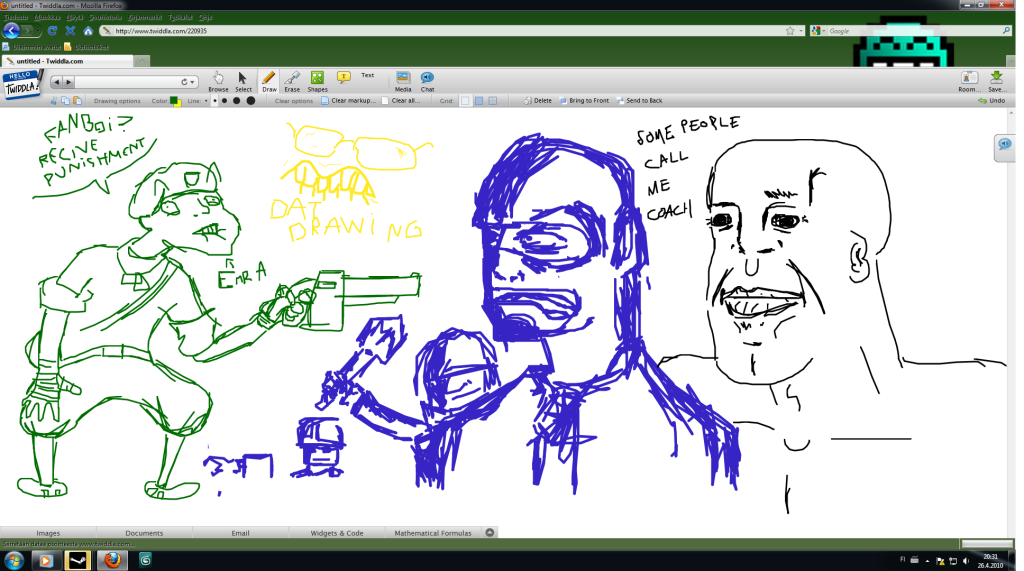Stop page loading in Firefox
The height and width of the screenshot is (571, 1024).
click(71, 31)
